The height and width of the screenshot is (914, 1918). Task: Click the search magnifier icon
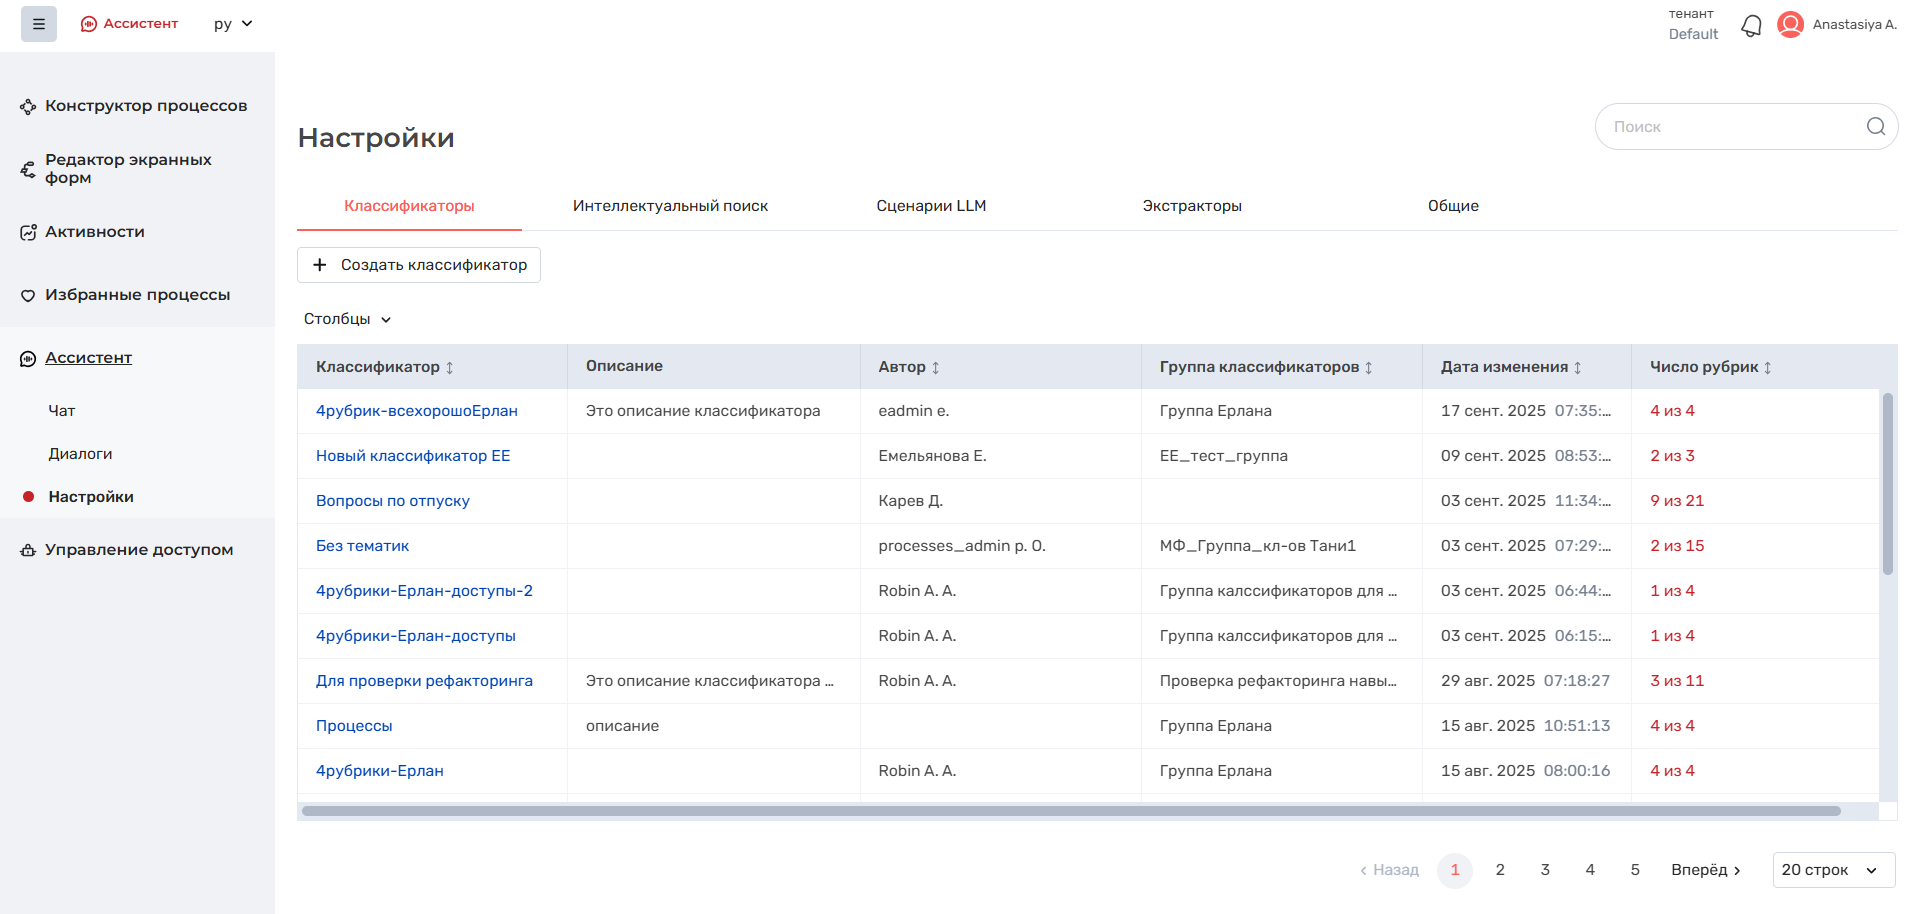click(x=1875, y=127)
